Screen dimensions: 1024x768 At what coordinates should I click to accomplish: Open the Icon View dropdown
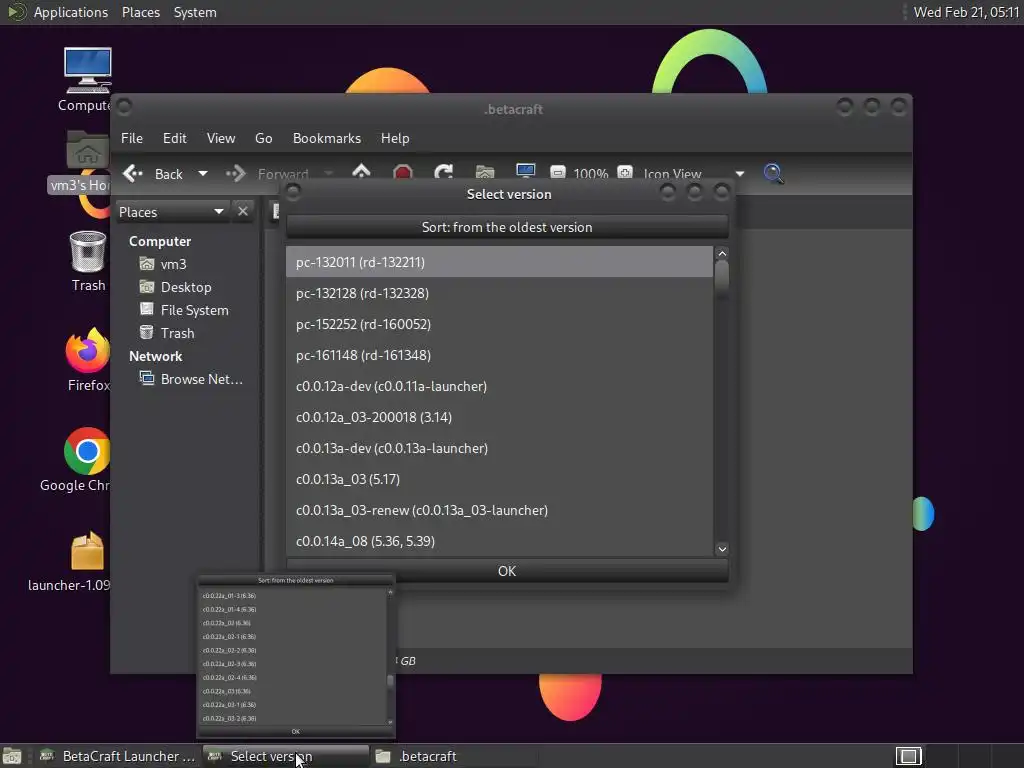pyautogui.click(x=694, y=174)
